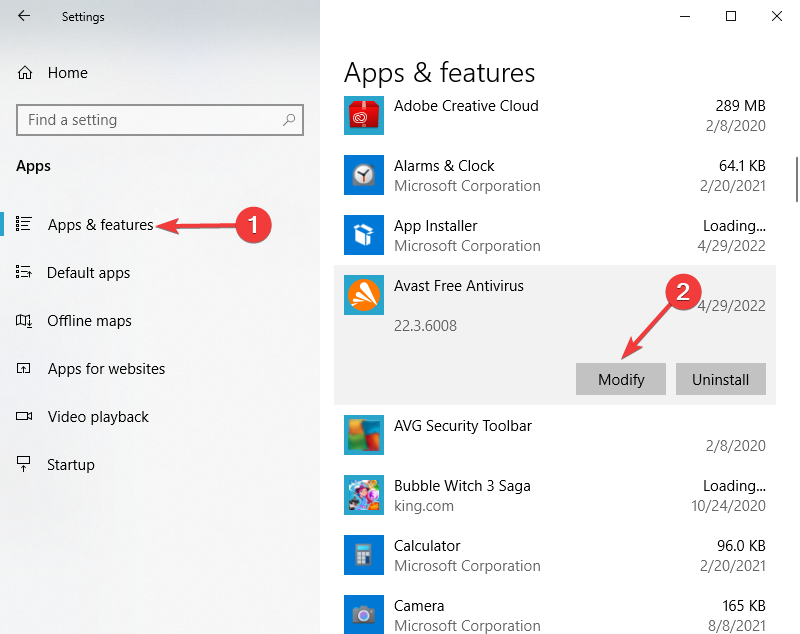Open the Startup section

click(71, 465)
